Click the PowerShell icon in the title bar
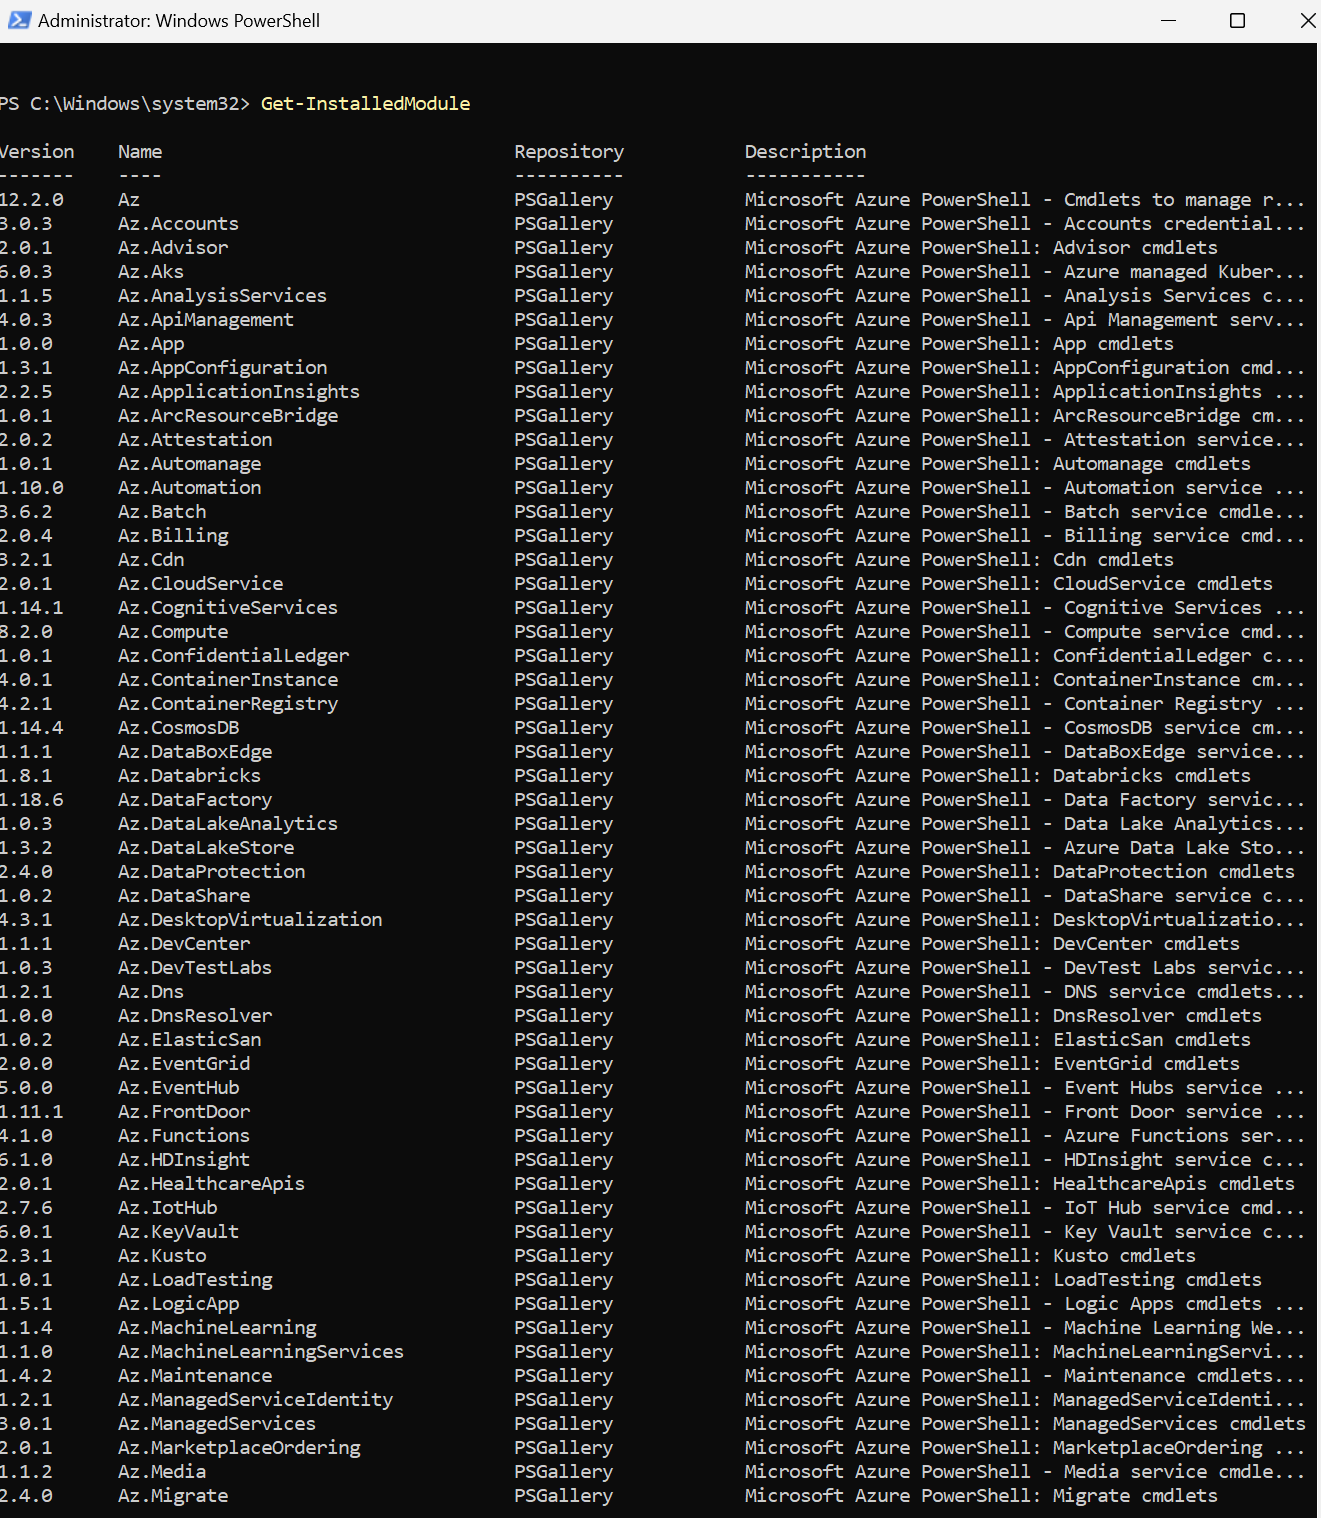This screenshot has width=1321, height=1518. [x=19, y=20]
